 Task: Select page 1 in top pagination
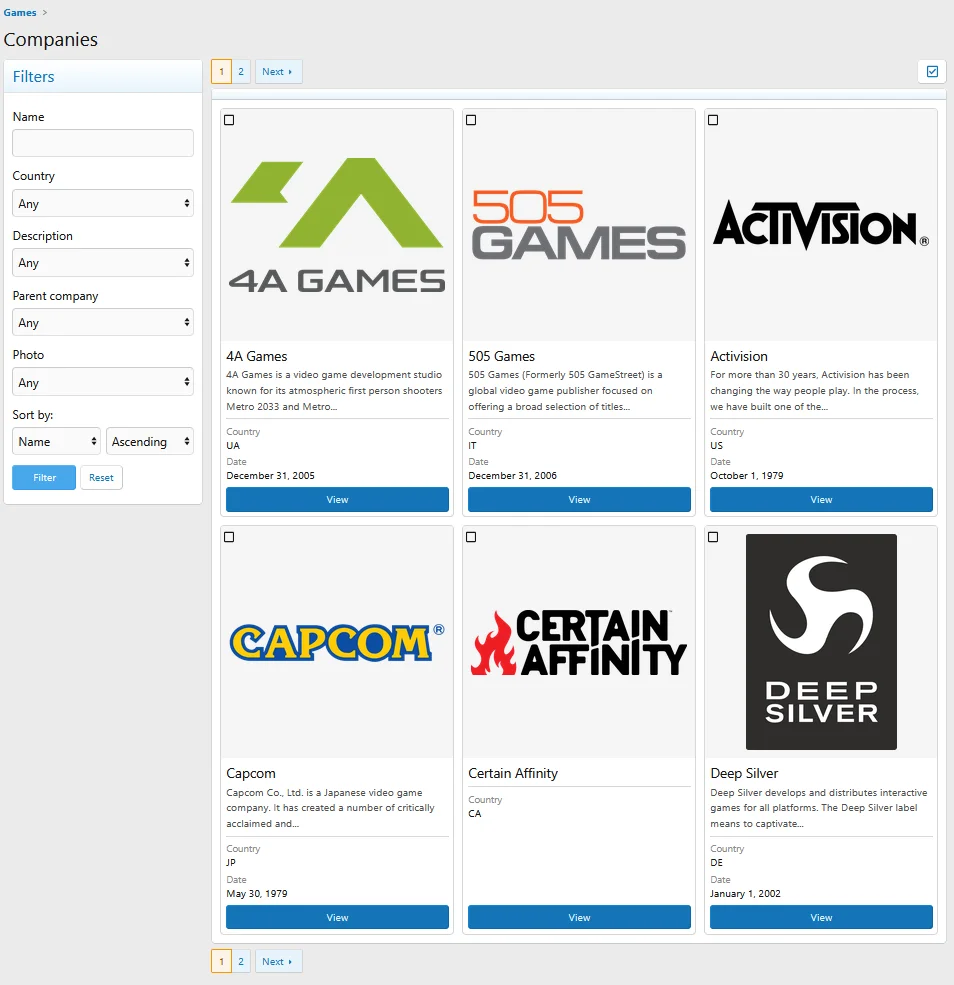[x=221, y=72]
